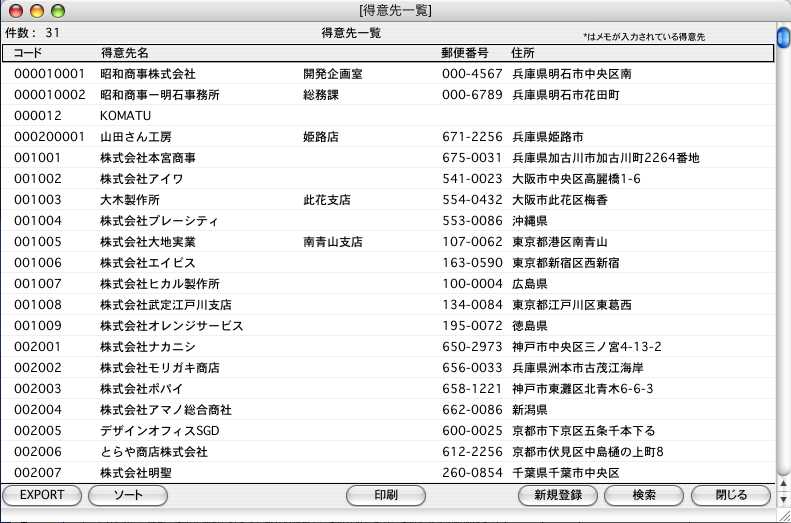Image resolution: width=791 pixels, height=523 pixels.
Task: Click the 検索 search button
Action: (644, 495)
